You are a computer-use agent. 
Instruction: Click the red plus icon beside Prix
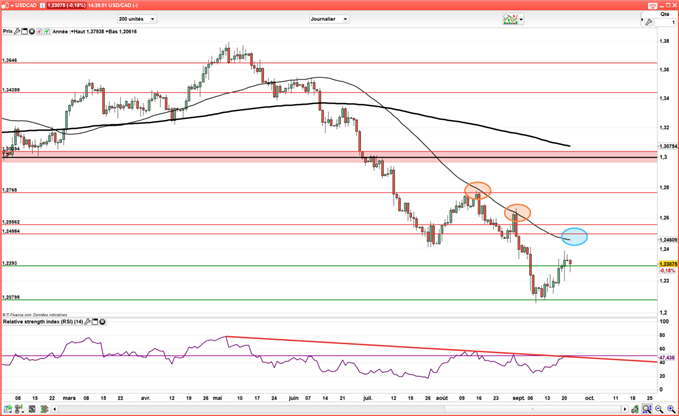click(x=39, y=31)
